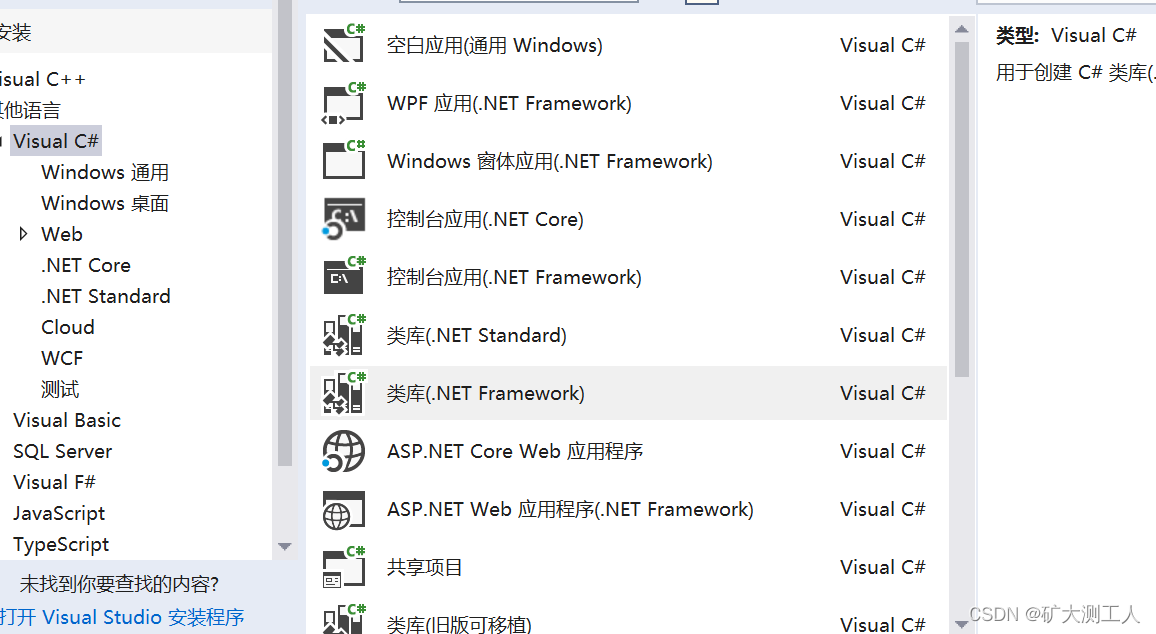Select Visual C# in the tree
The height and width of the screenshot is (634, 1156).
pos(55,141)
